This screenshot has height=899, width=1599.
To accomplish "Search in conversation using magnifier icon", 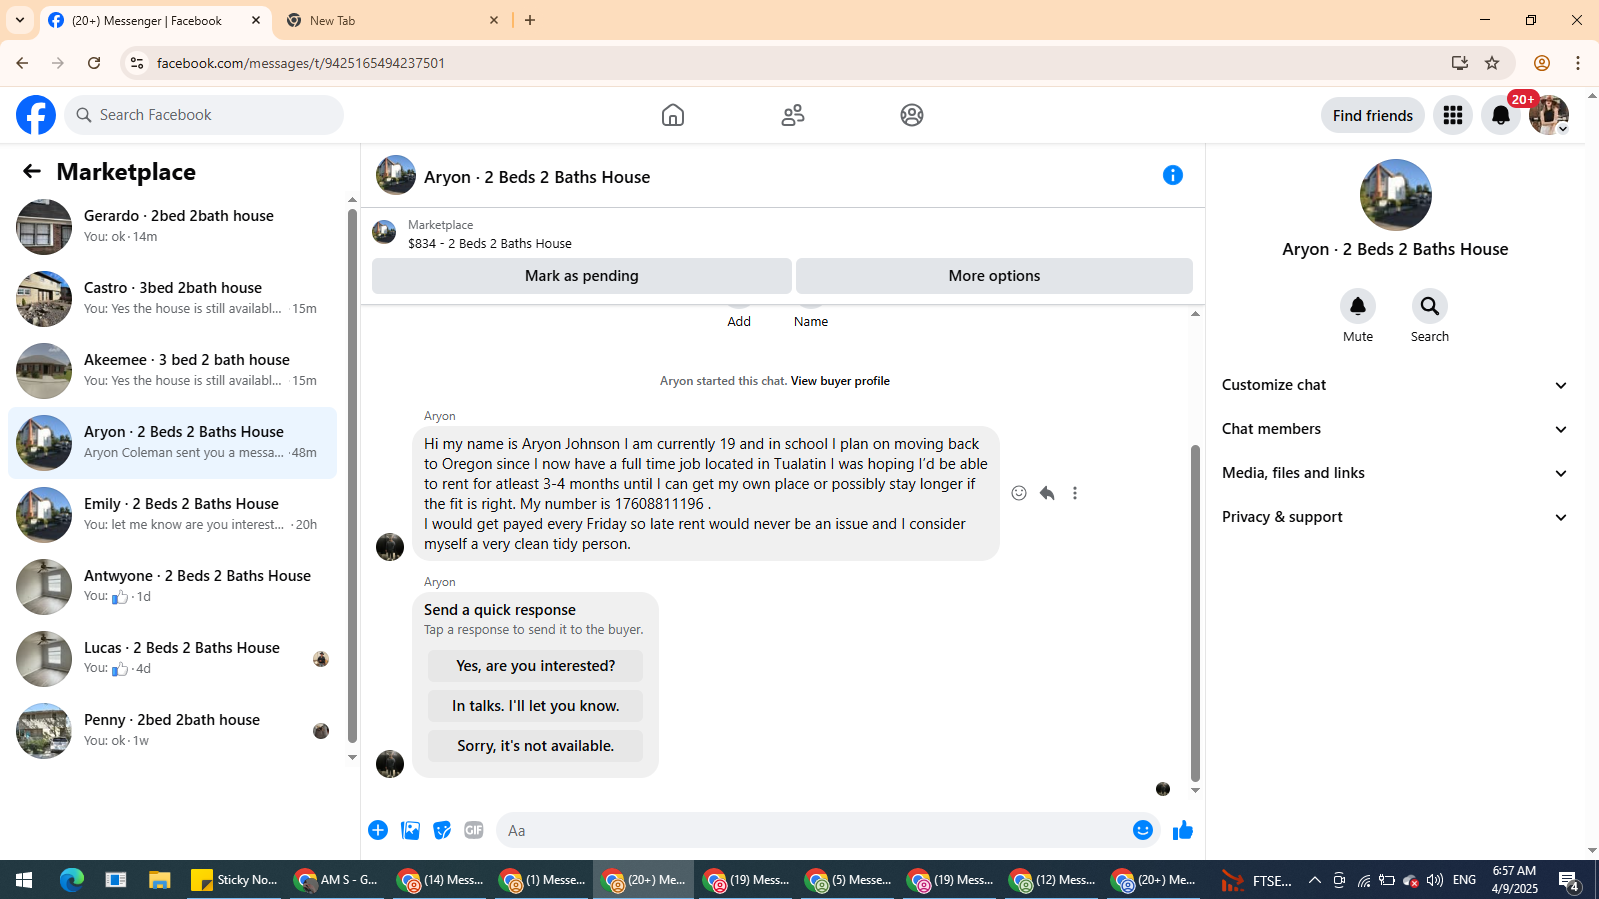I will [1430, 306].
